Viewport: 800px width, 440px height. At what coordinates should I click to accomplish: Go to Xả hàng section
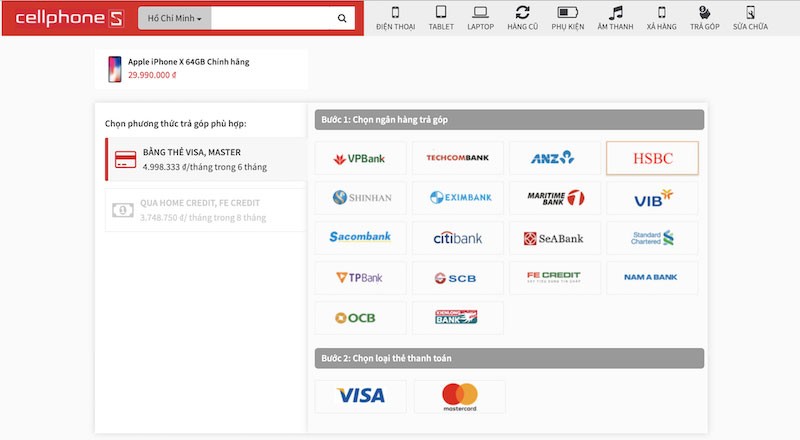tap(661, 18)
